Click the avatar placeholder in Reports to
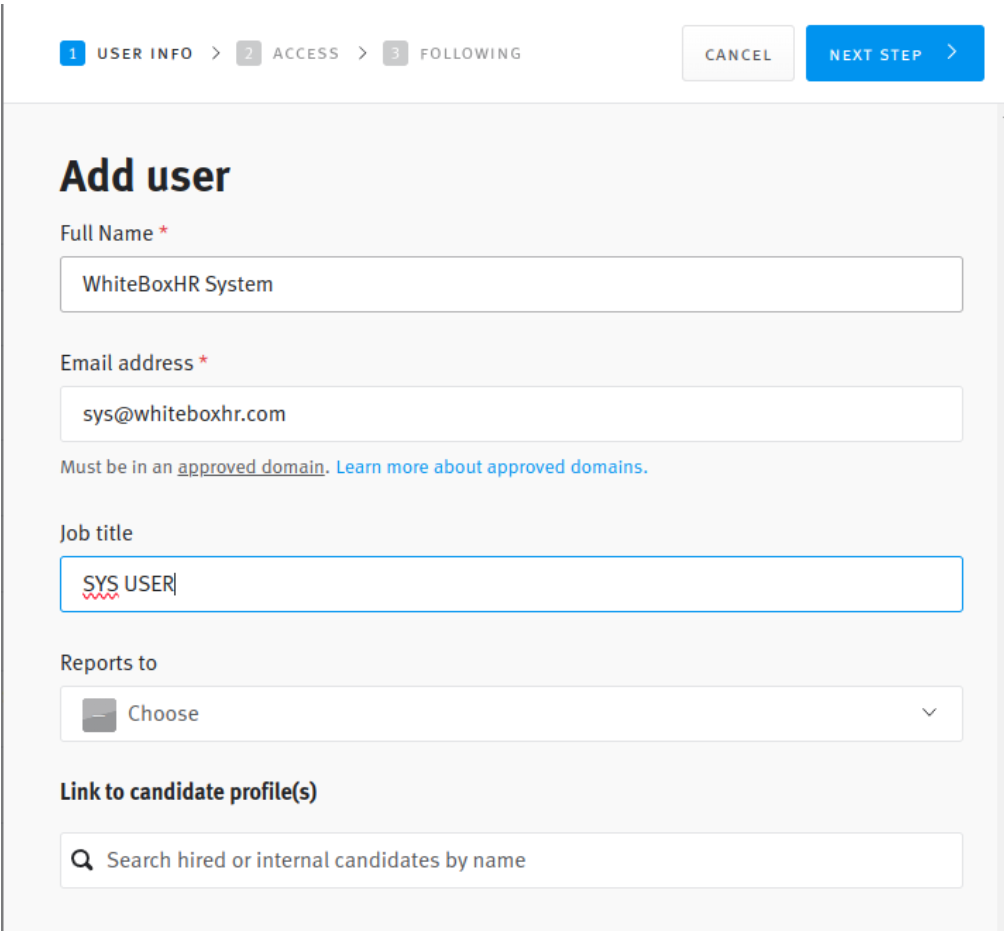This screenshot has width=1004, height=942. pyautogui.click(x=99, y=715)
